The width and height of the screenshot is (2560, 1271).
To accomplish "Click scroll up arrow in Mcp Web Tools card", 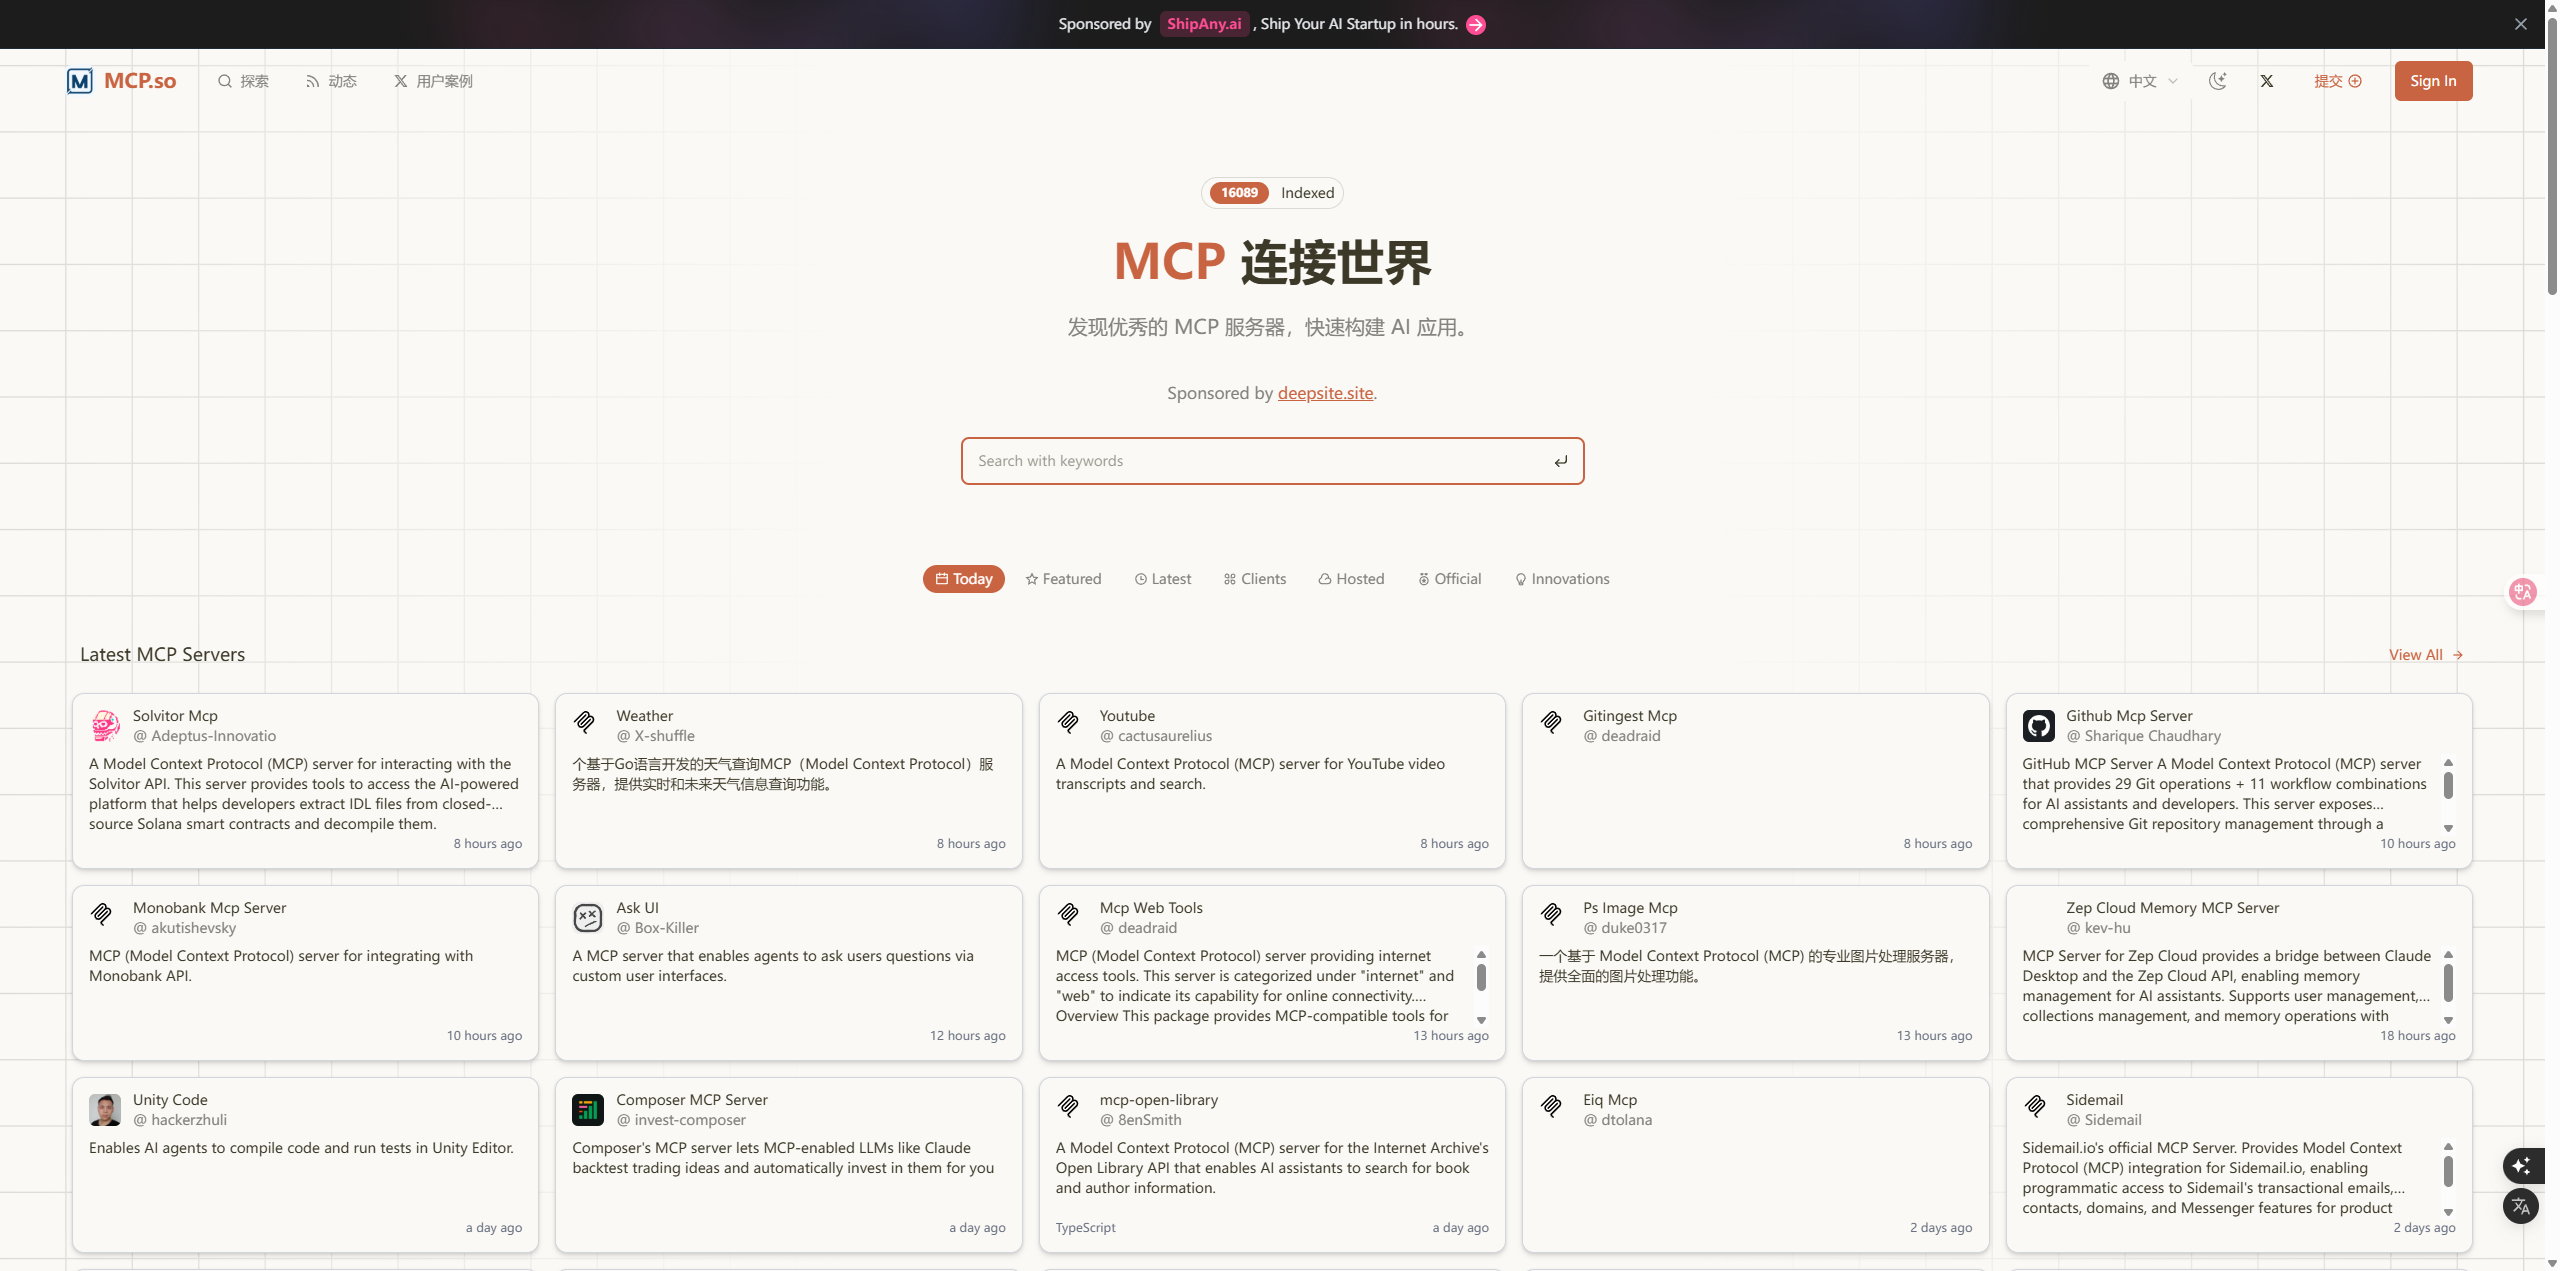I will click(x=1481, y=955).
